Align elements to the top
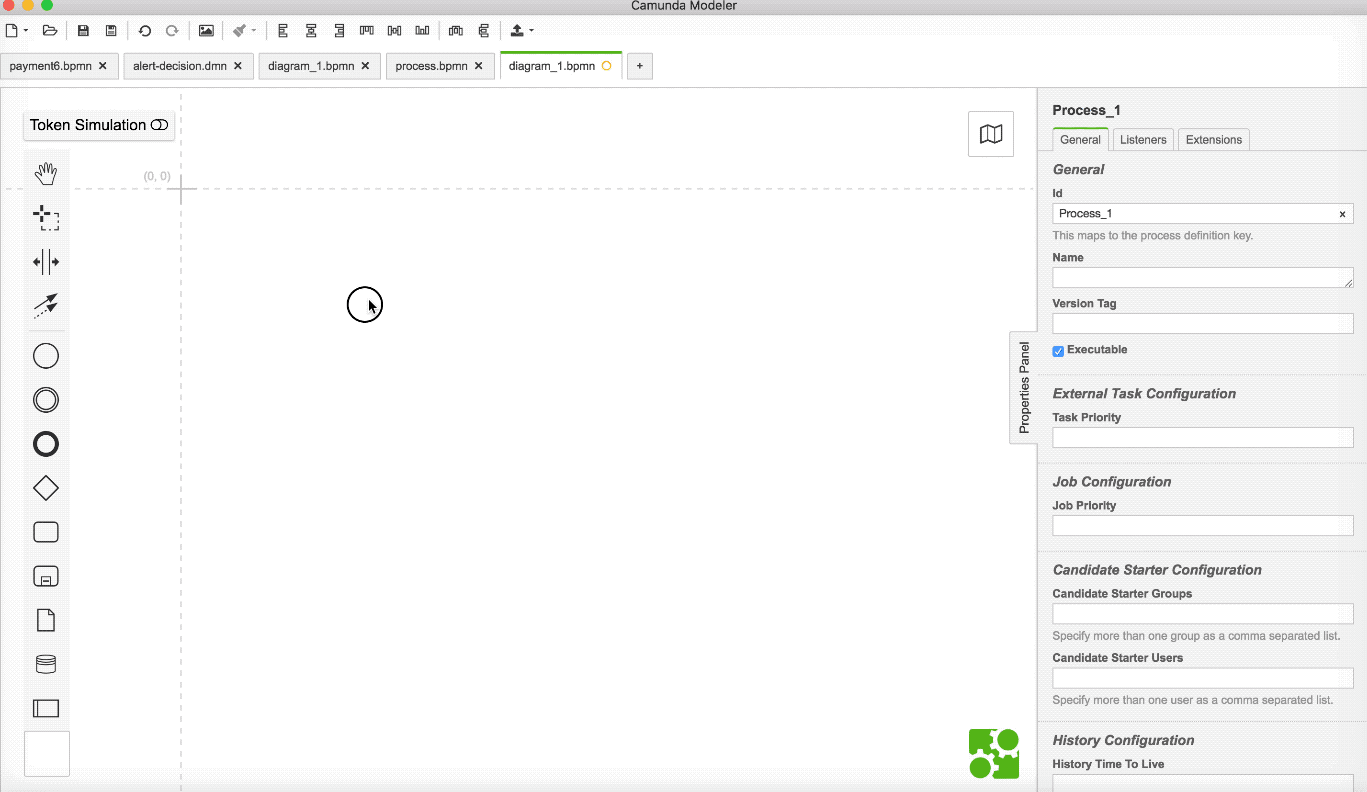 [x=367, y=31]
